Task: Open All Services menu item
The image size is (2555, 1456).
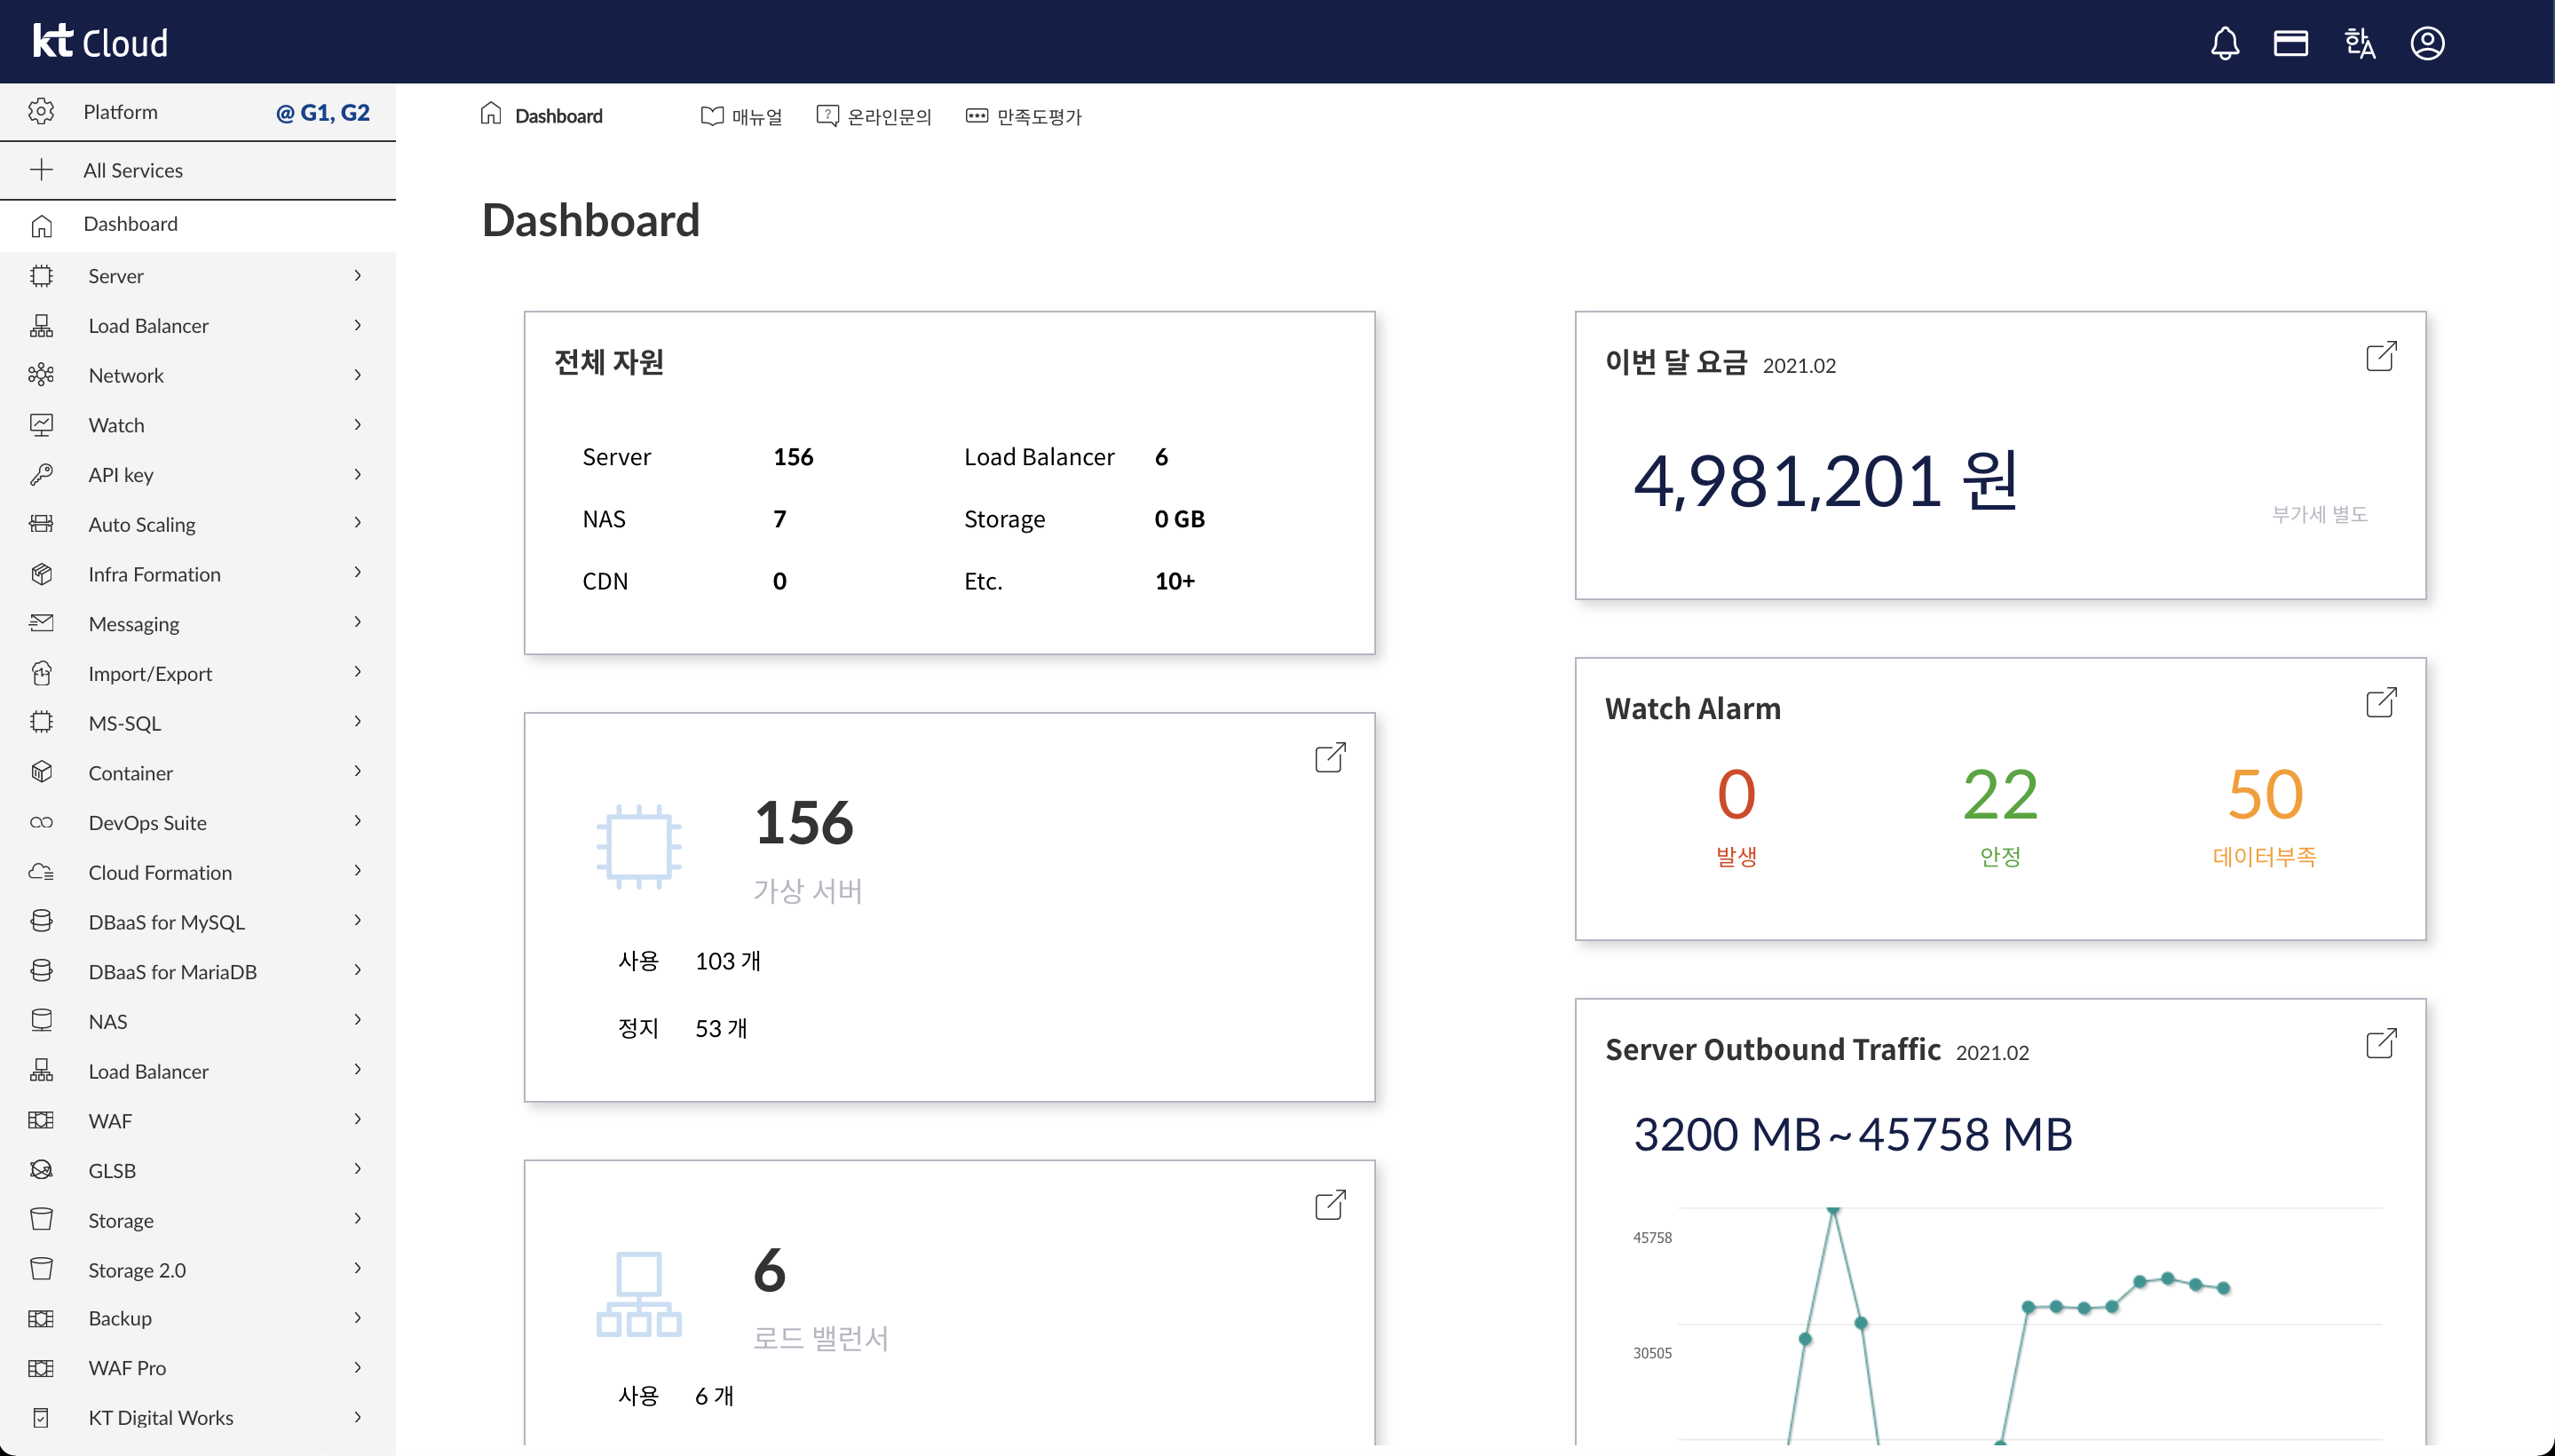Action: point(132,170)
